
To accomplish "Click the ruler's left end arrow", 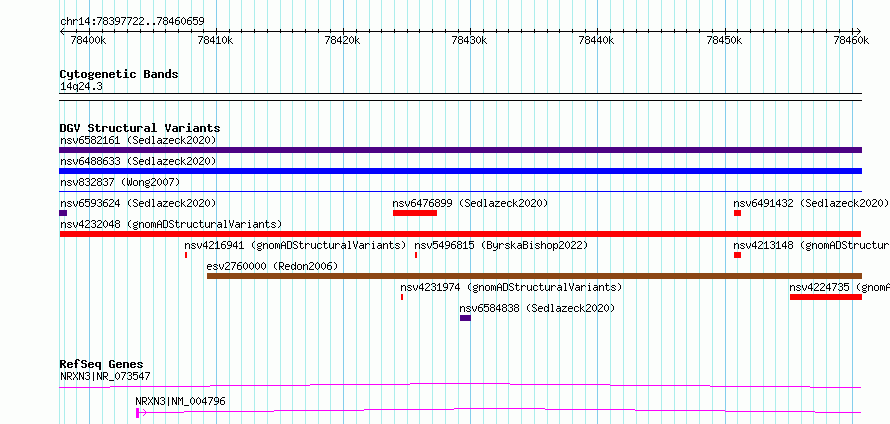I will pos(62,31).
